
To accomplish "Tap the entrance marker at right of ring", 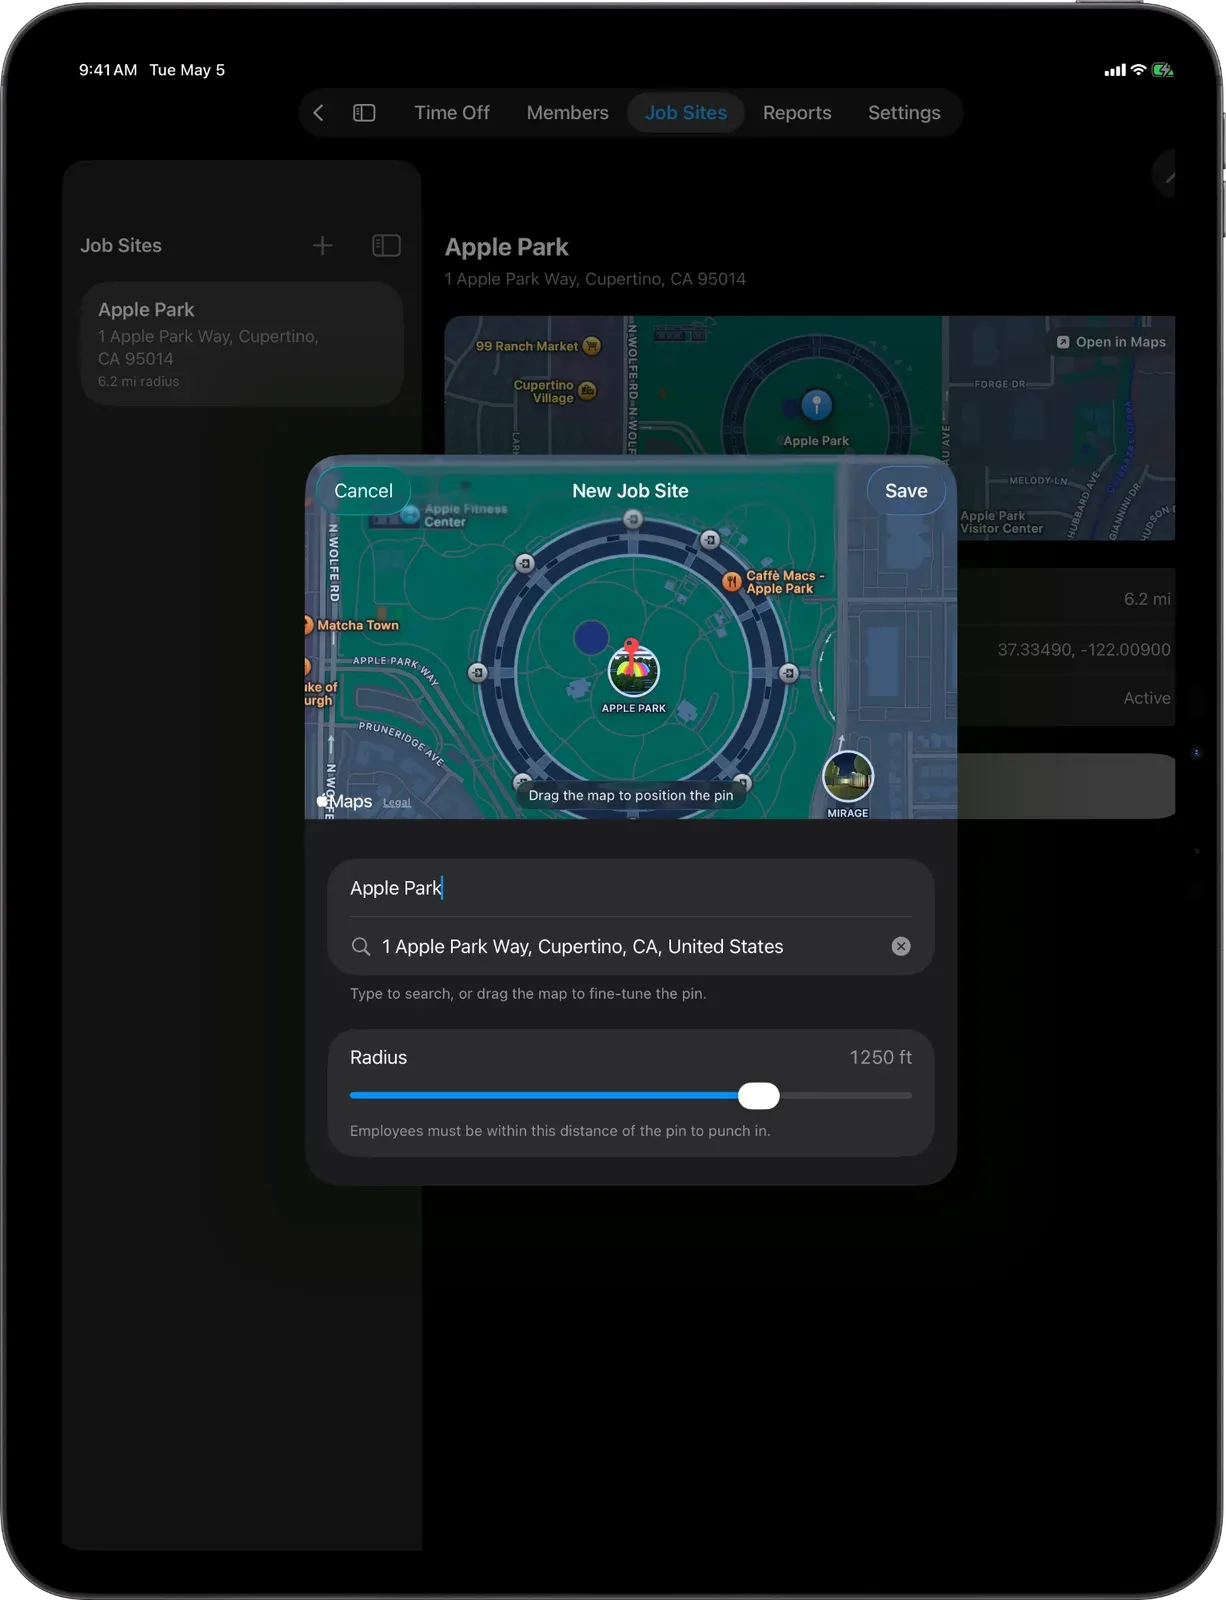I will click(x=788, y=673).
